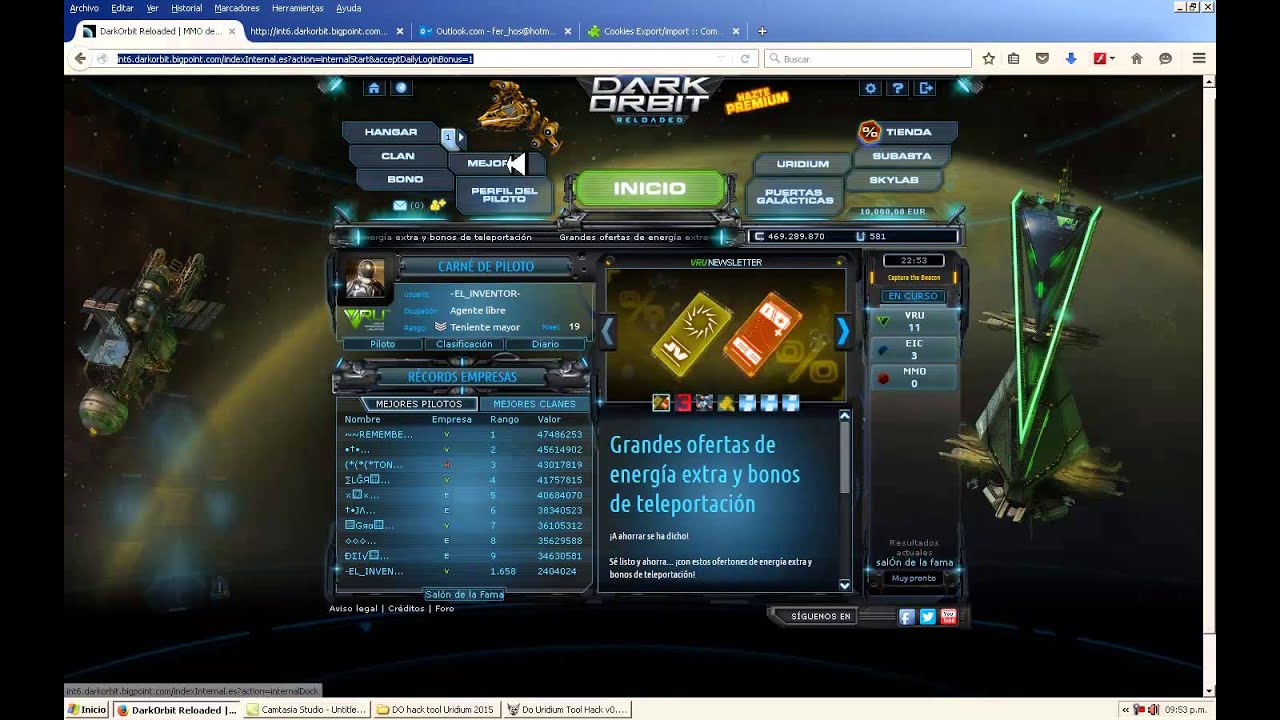Open Twitter social icon
The width and height of the screenshot is (1280, 720).
(927, 616)
